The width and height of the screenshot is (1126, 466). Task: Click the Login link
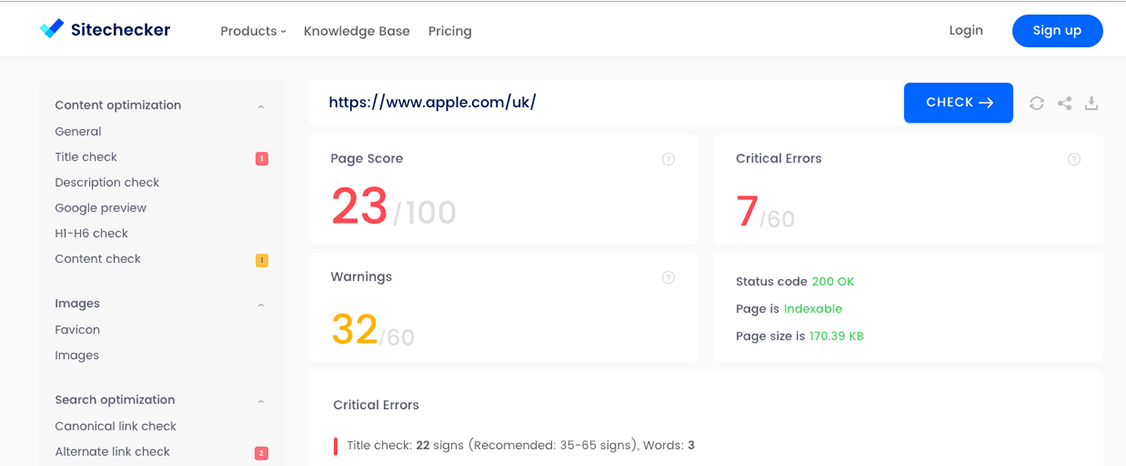coord(966,30)
